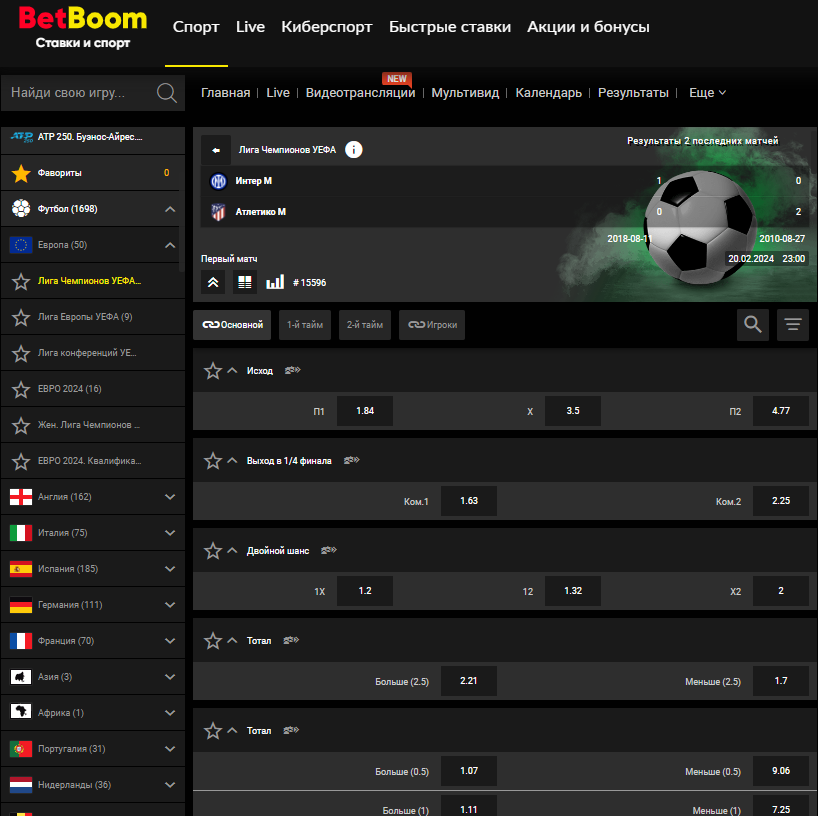This screenshot has width=818, height=816.
Task: Open the Календарь link
Action: point(548,93)
